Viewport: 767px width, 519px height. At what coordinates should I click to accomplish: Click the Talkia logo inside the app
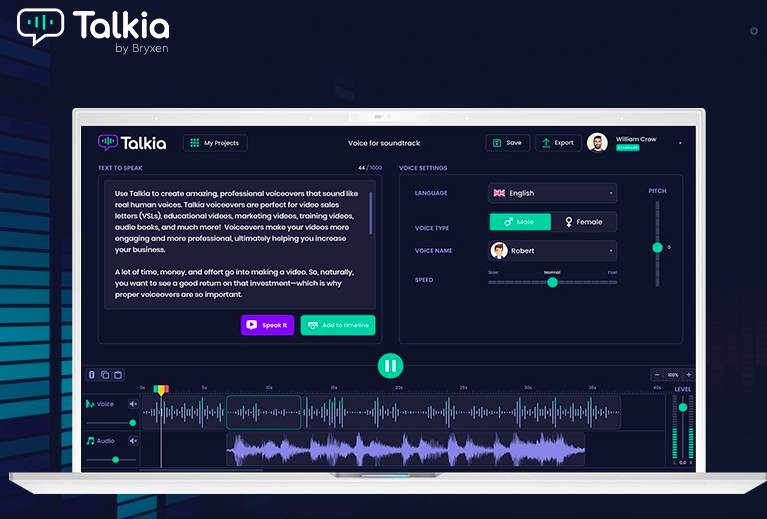pyautogui.click(x=132, y=143)
